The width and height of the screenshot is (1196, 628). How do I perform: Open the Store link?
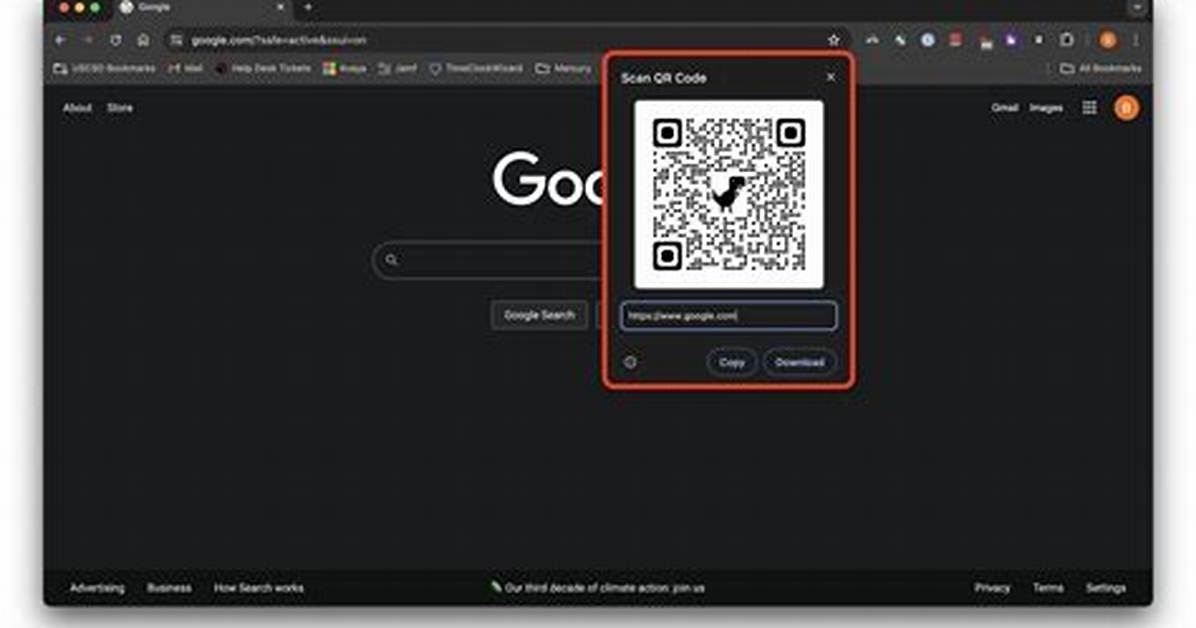tap(120, 108)
